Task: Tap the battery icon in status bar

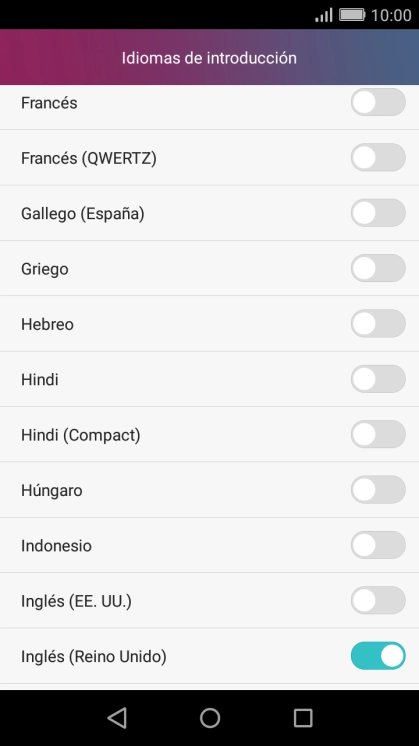Action: [352, 15]
